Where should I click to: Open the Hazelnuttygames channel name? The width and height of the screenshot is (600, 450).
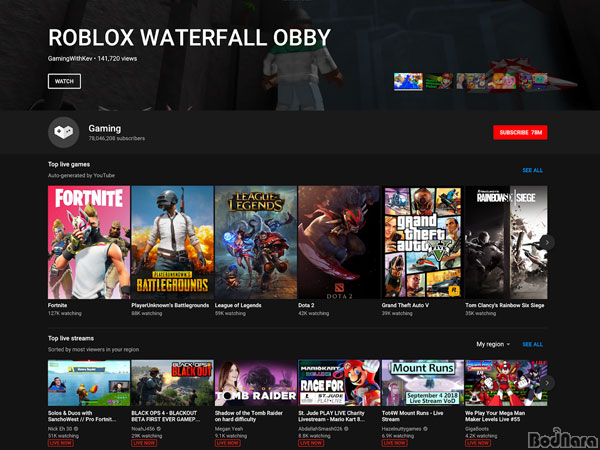tap(401, 429)
